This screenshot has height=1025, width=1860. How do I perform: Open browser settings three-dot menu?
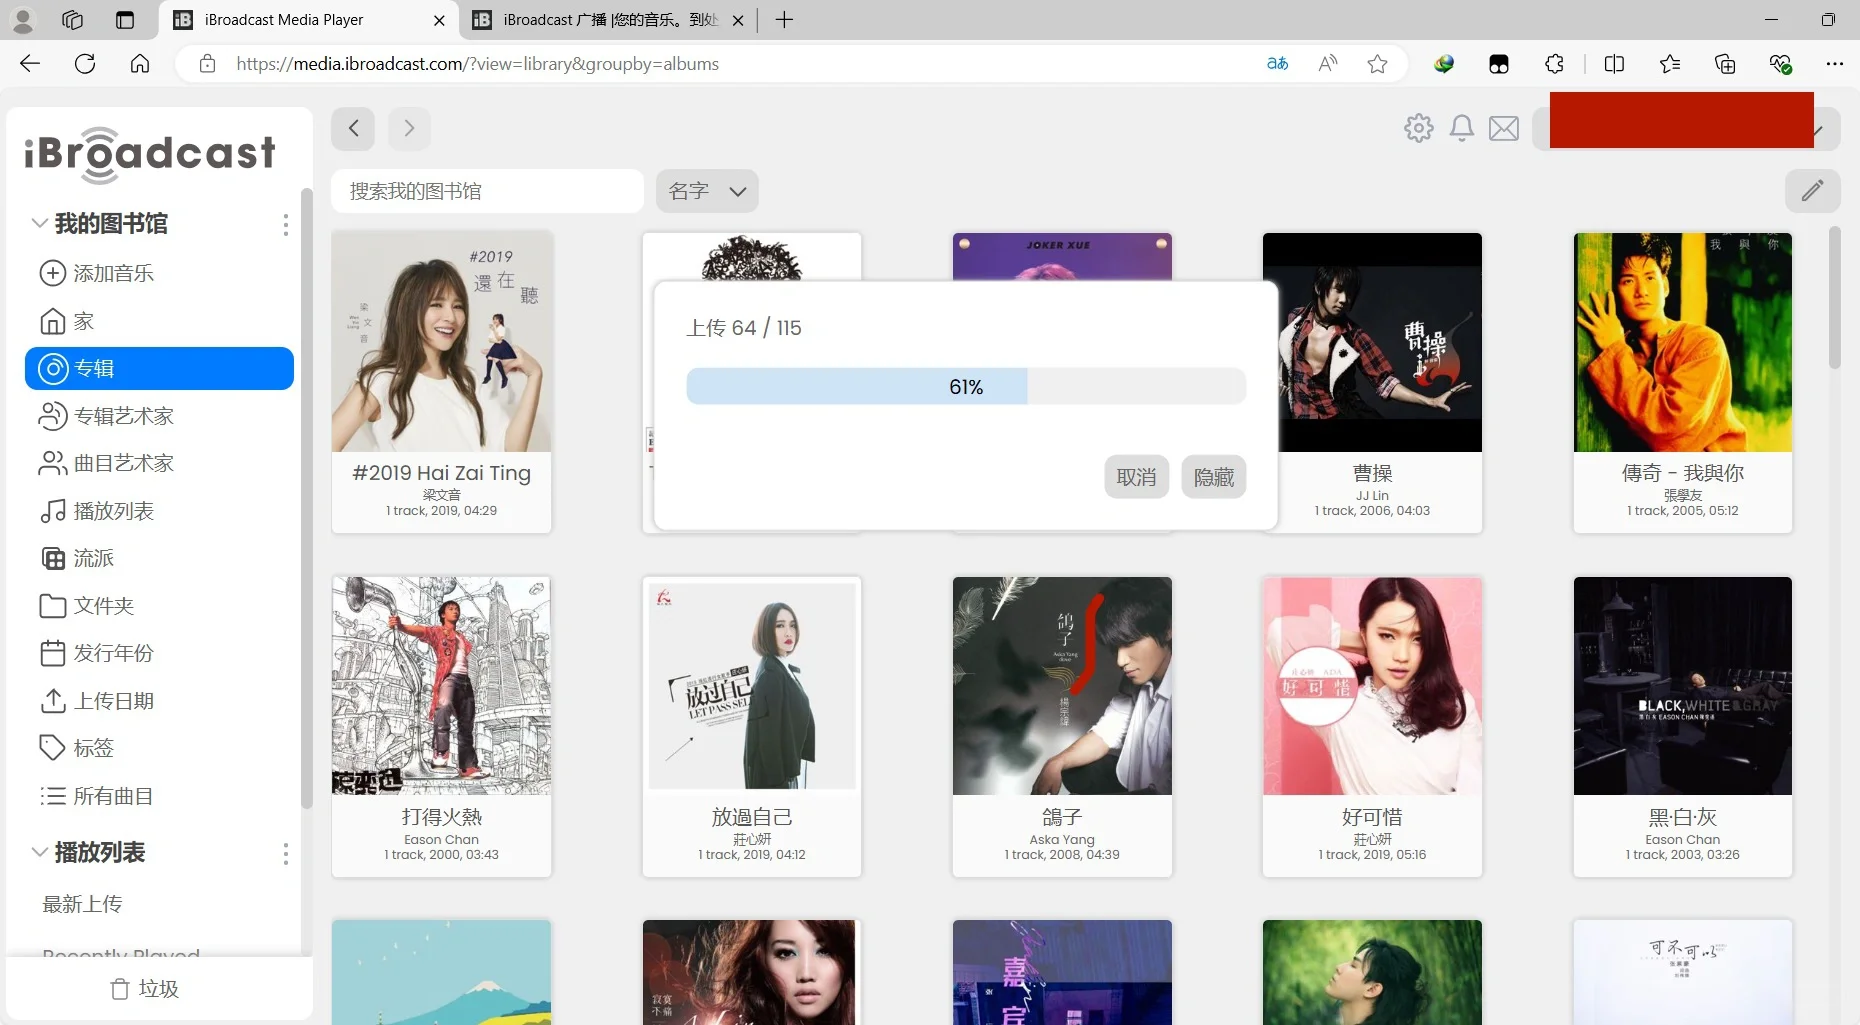point(1834,64)
